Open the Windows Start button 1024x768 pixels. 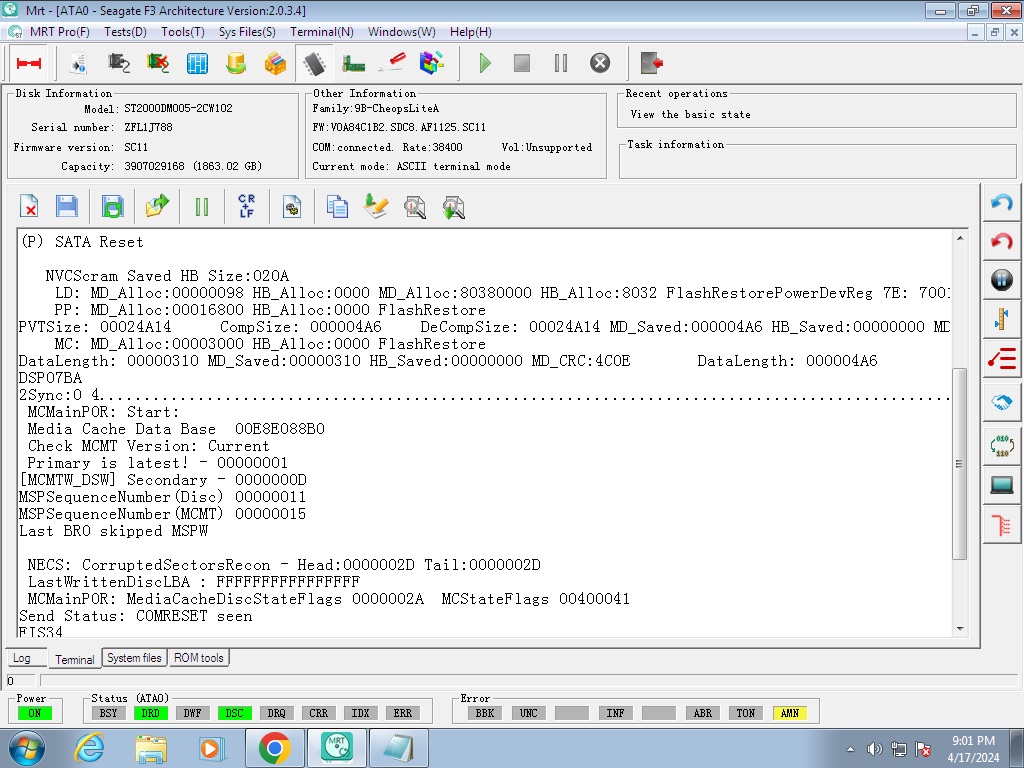click(x=27, y=748)
